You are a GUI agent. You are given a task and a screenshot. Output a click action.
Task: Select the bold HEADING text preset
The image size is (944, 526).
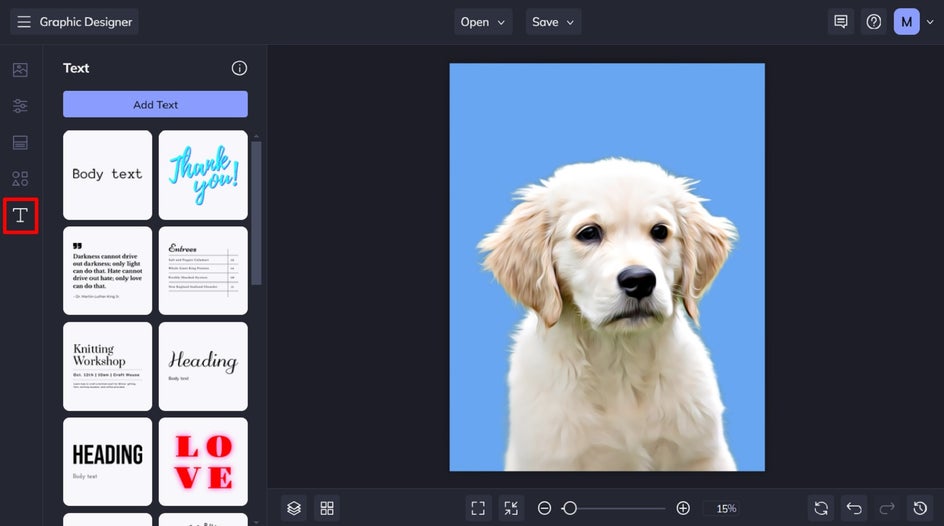[107, 462]
